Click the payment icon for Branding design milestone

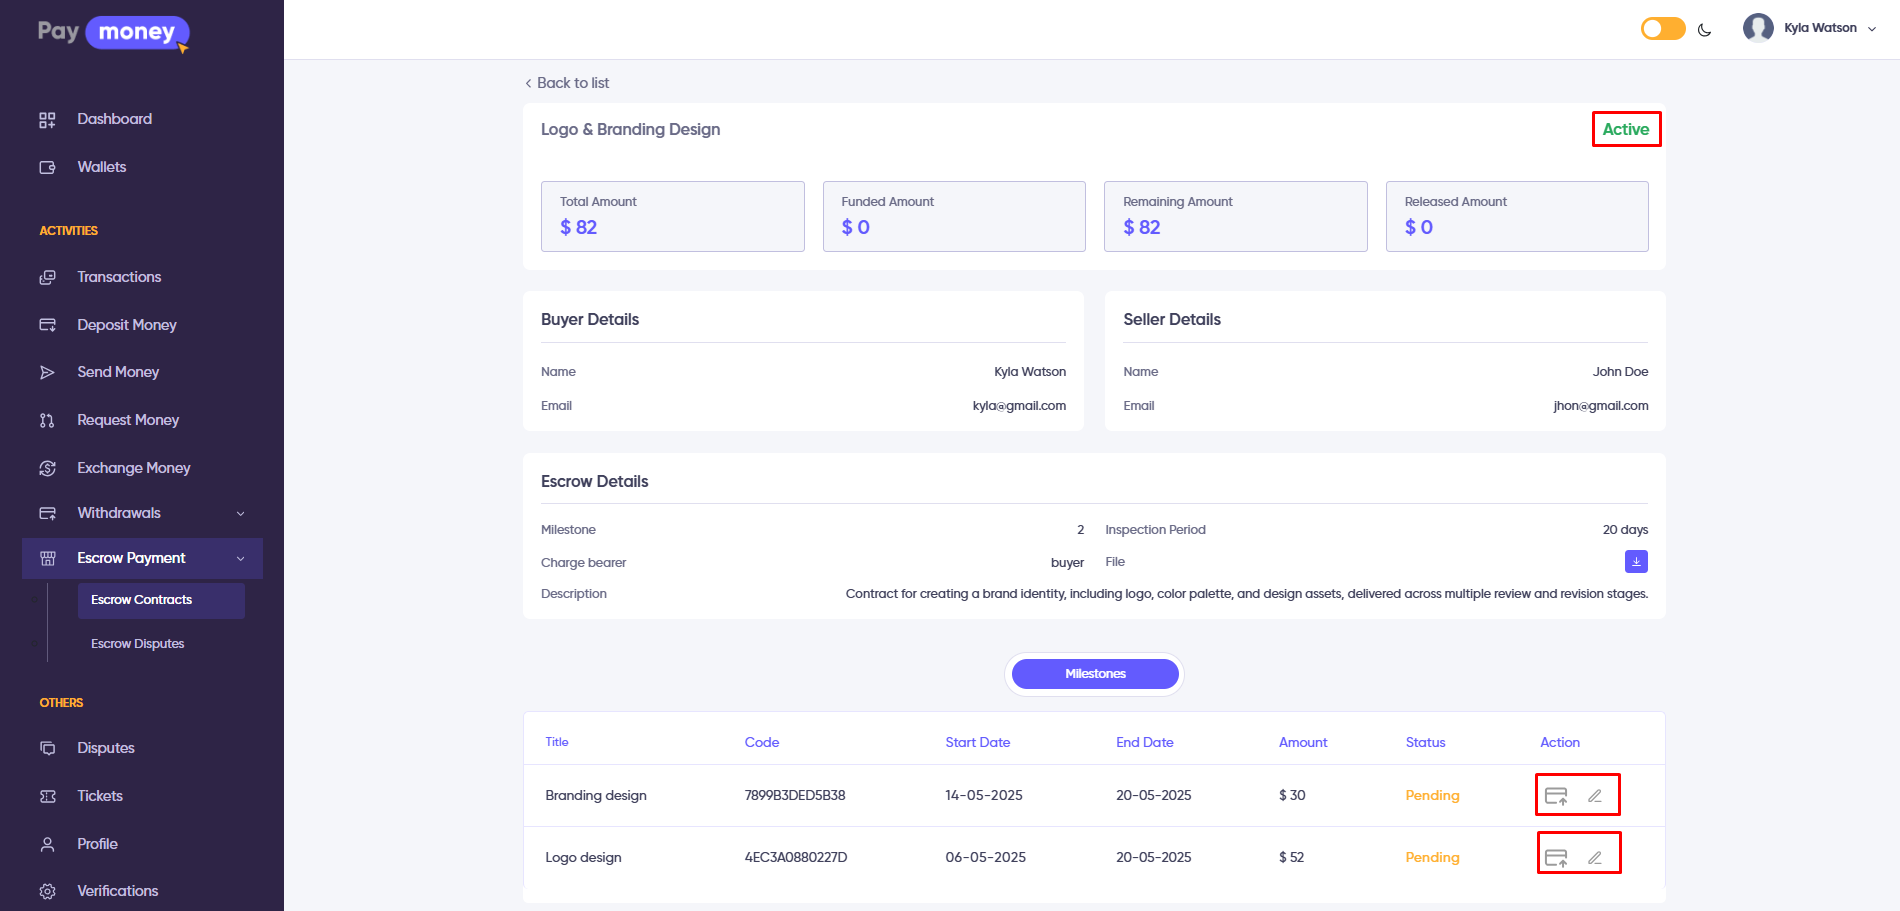(1556, 796)
